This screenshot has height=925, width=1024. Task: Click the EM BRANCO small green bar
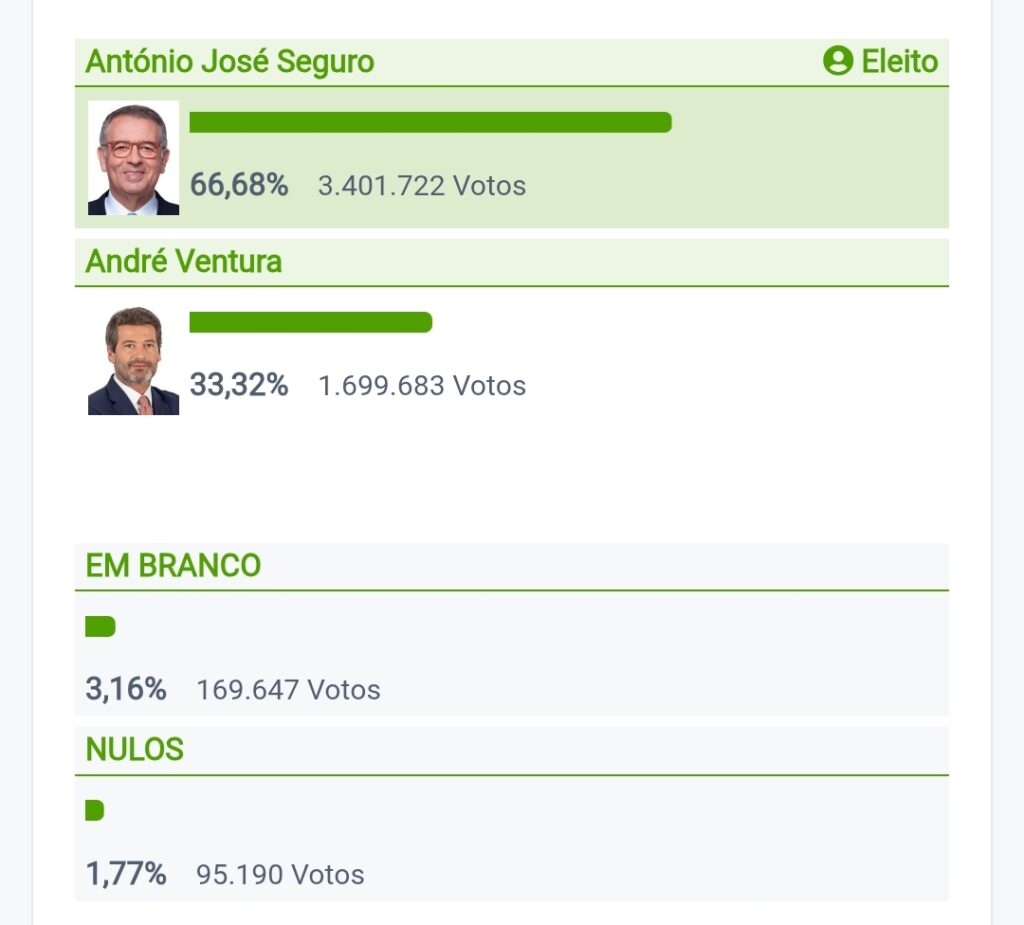click(100, 627)
